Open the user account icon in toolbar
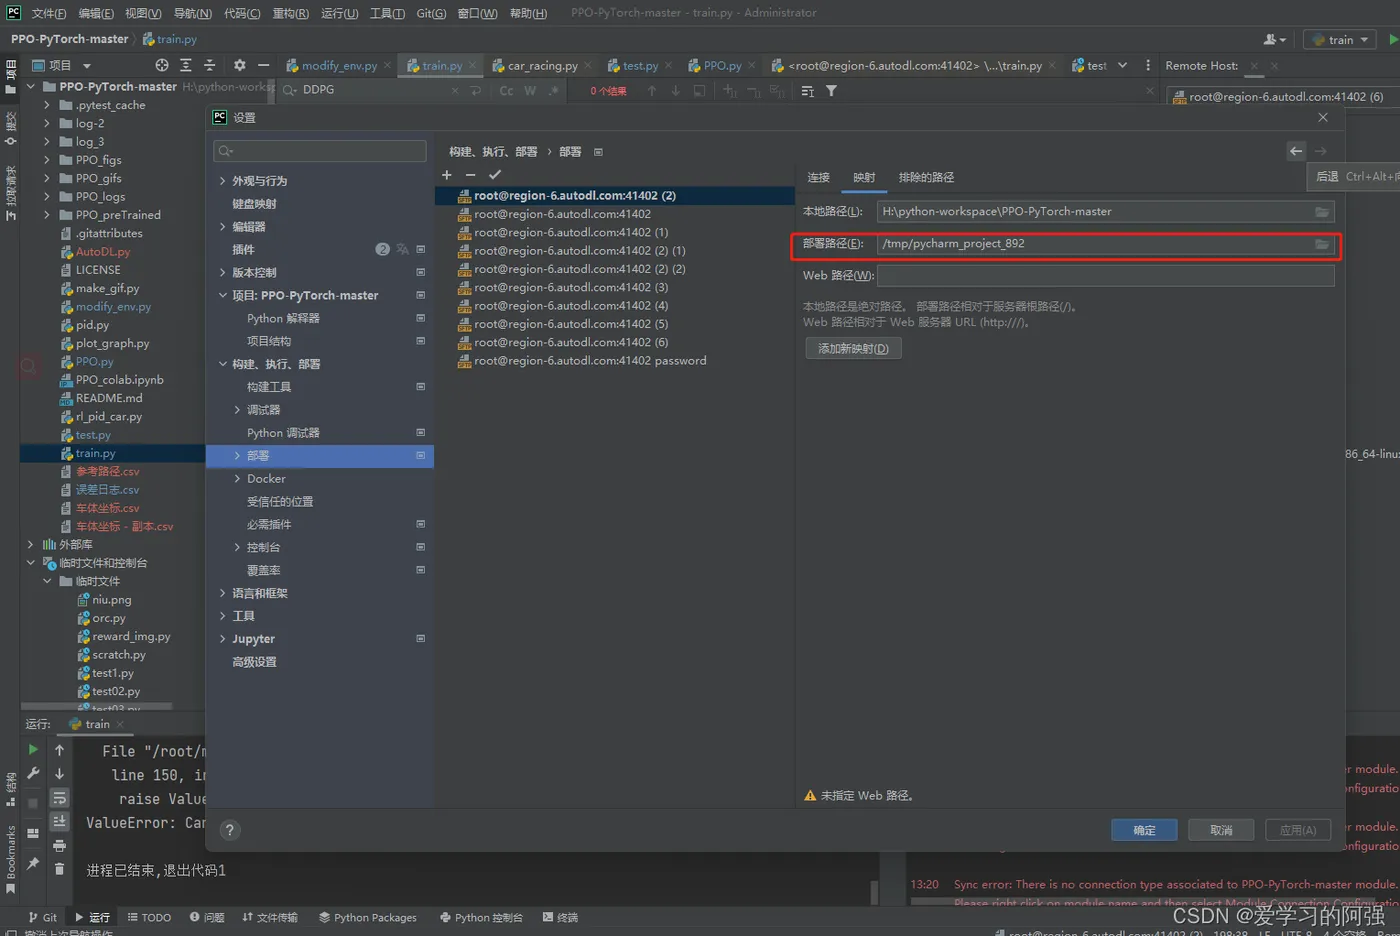Image resolution: width=1400 pixels, height=936 pixels. [x=1274, y=39]
